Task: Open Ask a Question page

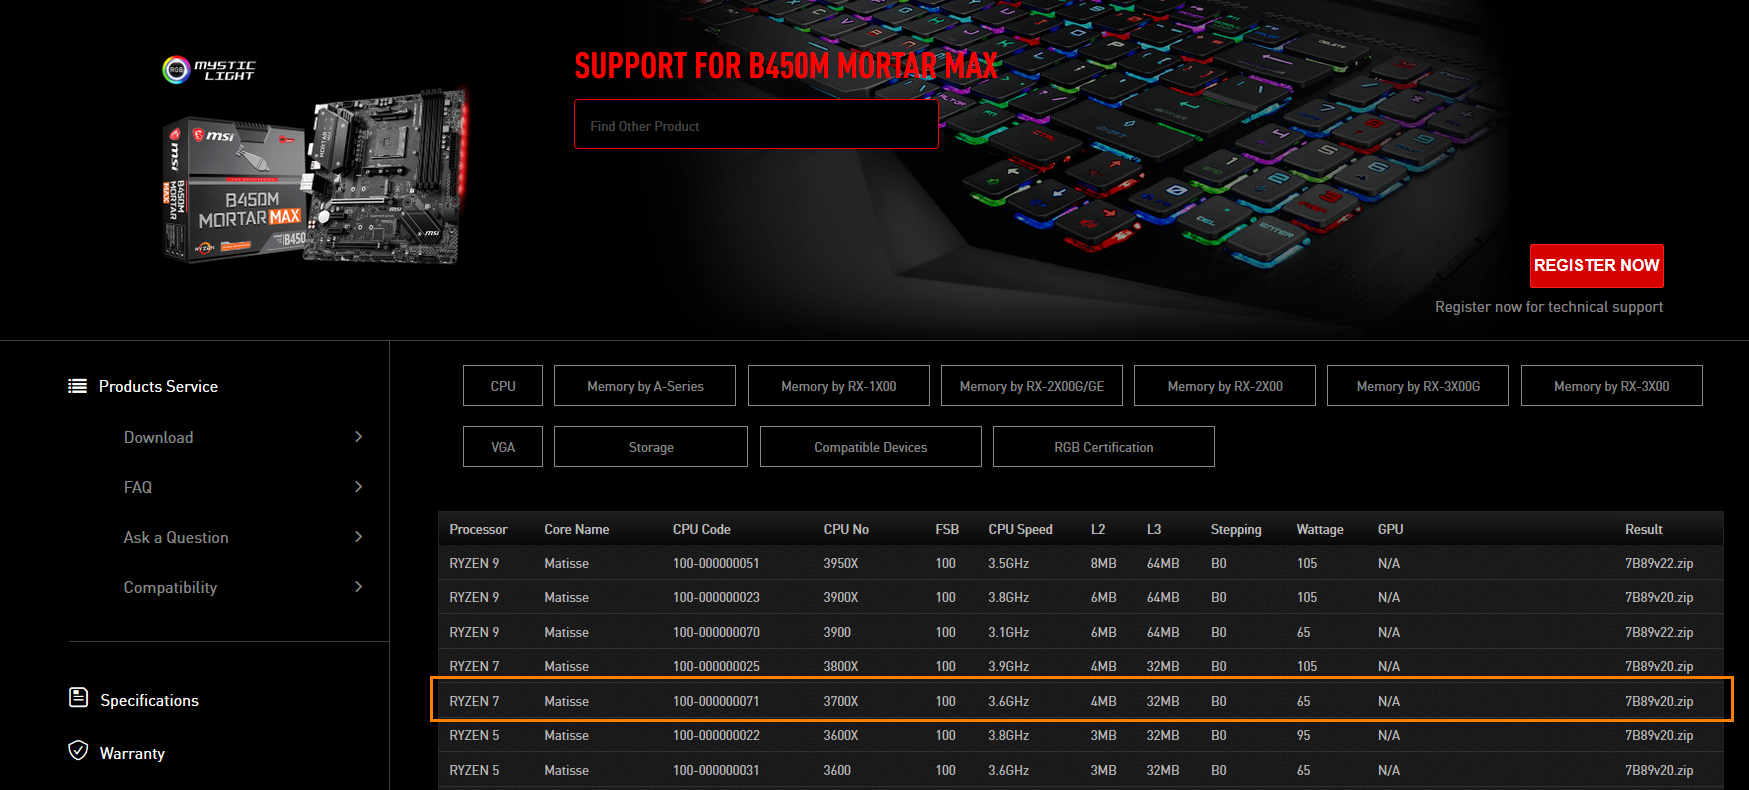Action: coord(176,537)
